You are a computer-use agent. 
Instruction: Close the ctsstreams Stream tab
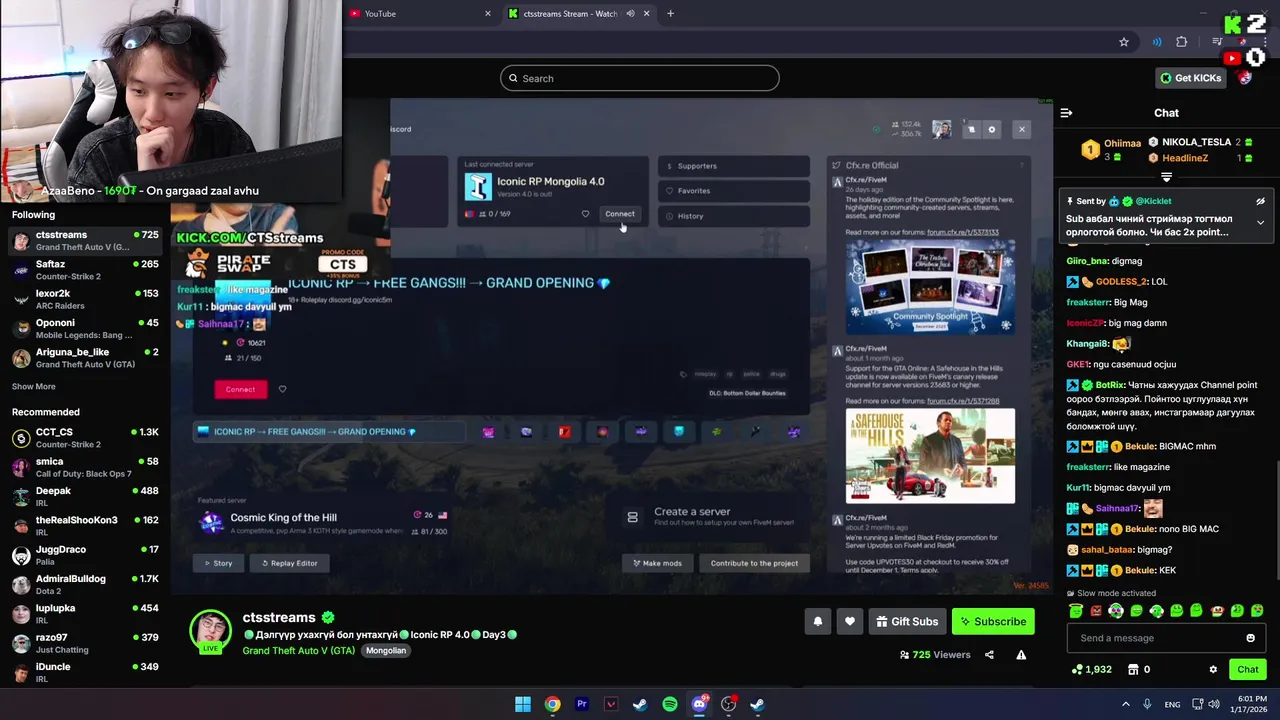[646, 14]
